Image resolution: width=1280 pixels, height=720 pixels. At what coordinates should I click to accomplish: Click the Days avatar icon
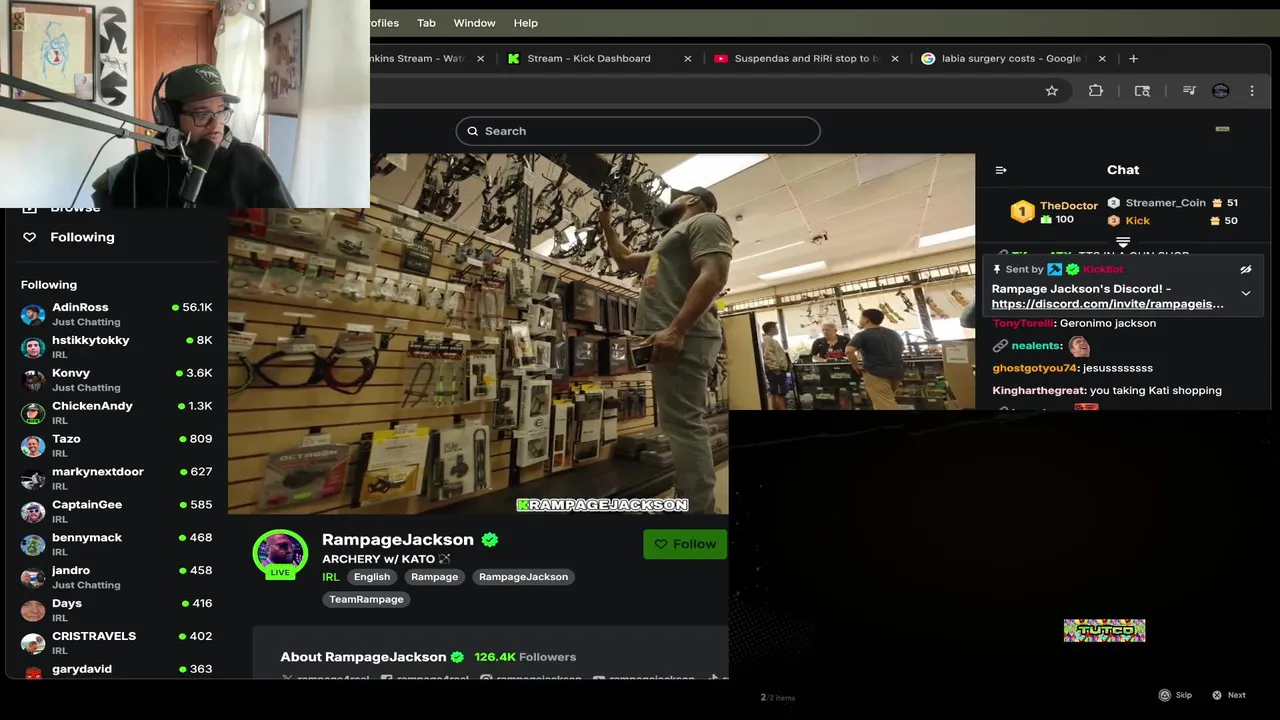tap(33, 611)
